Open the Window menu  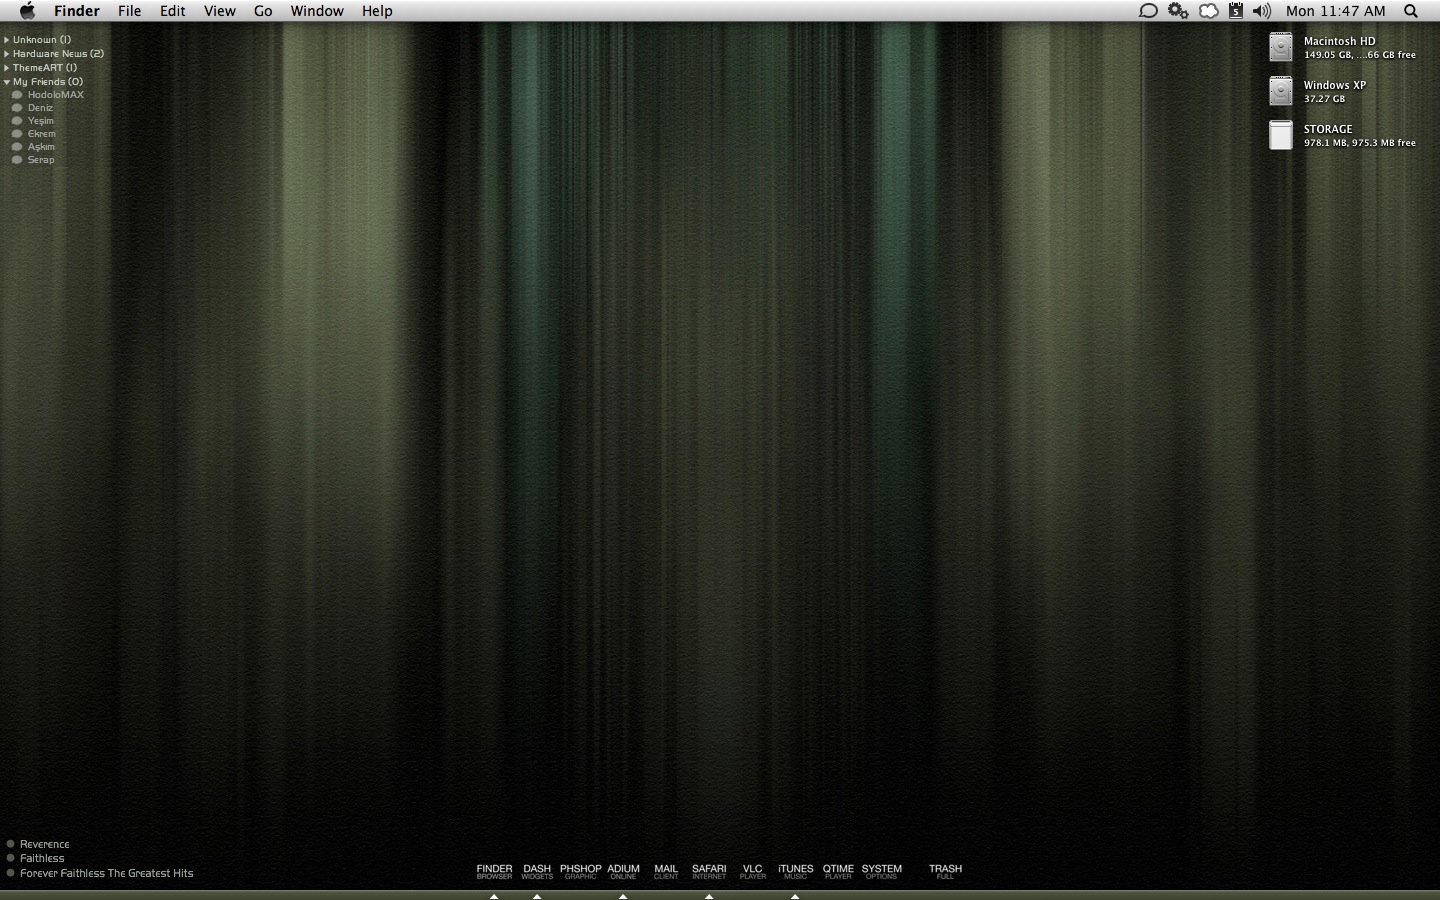[317, 11]
